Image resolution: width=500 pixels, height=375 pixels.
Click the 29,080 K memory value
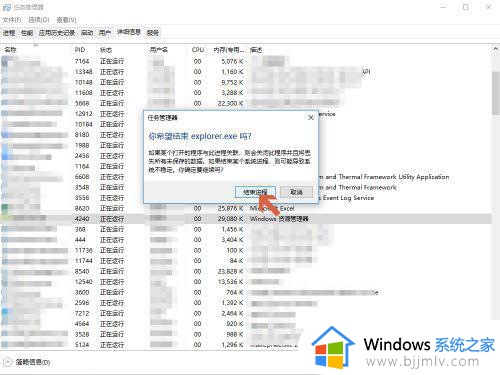point(231,219)
